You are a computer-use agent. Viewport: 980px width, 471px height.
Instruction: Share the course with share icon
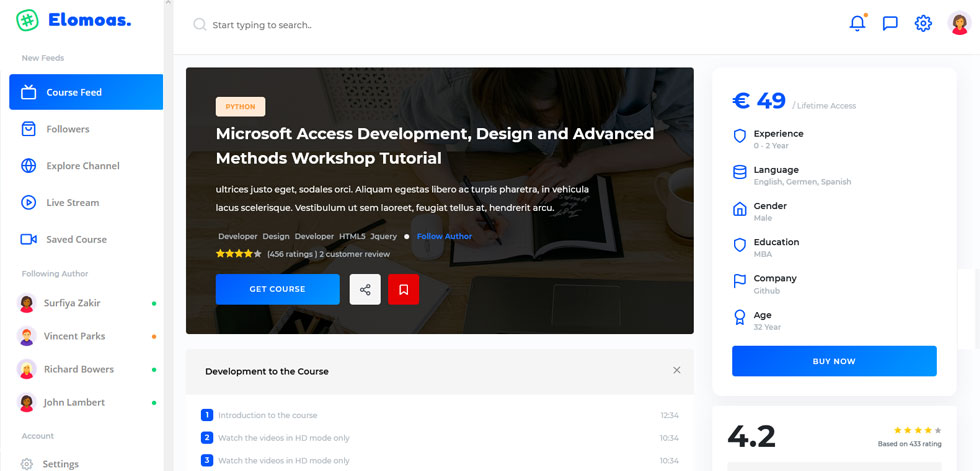pos(365,289)
